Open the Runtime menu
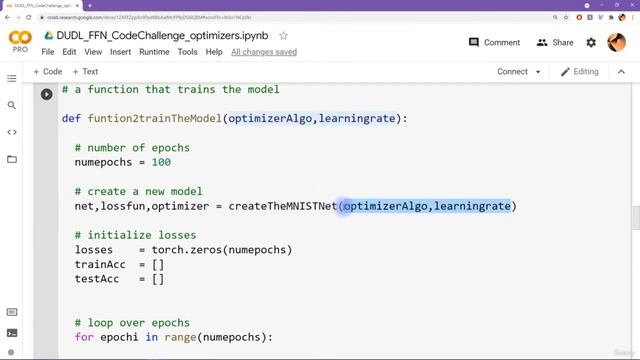 pos(154,52)
